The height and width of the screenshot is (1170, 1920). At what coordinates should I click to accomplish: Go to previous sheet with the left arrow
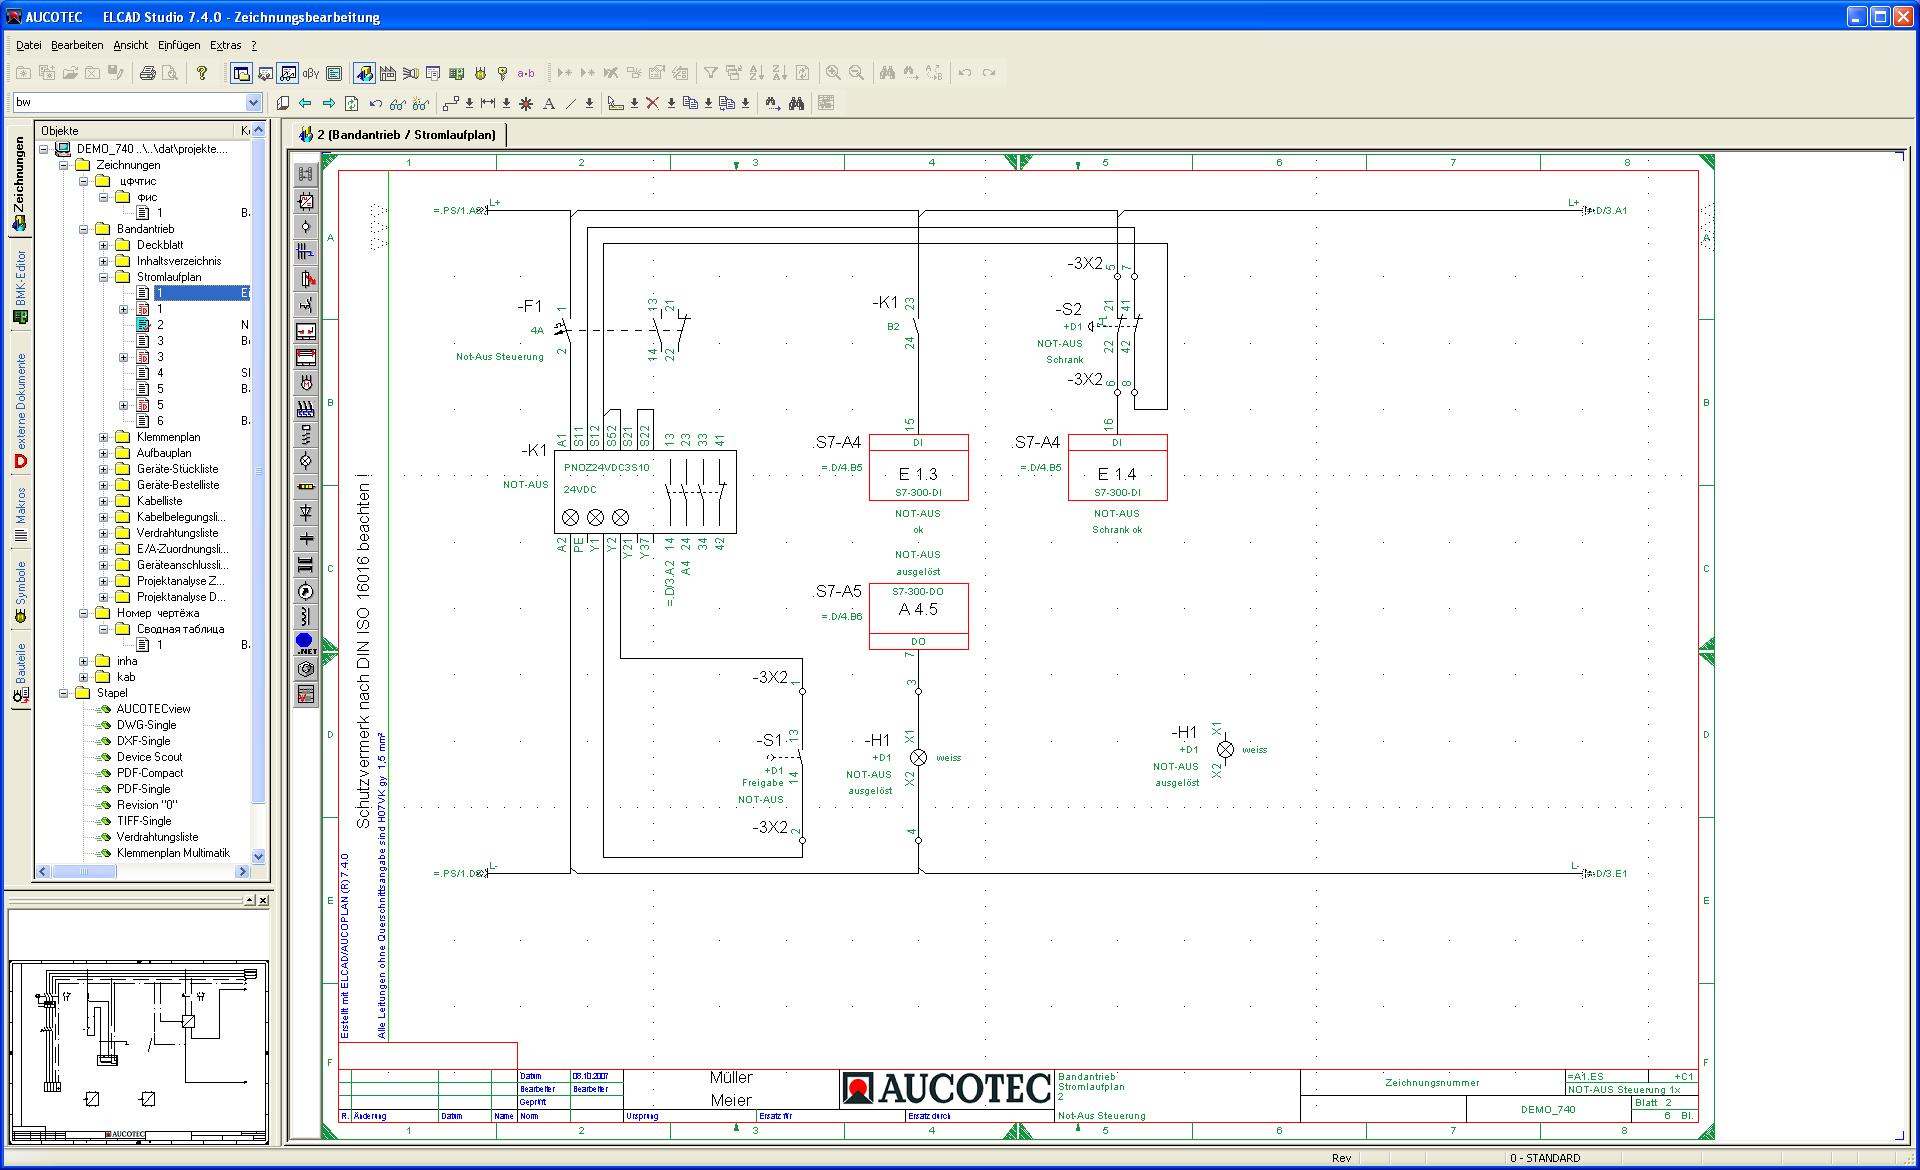[305, 103]
